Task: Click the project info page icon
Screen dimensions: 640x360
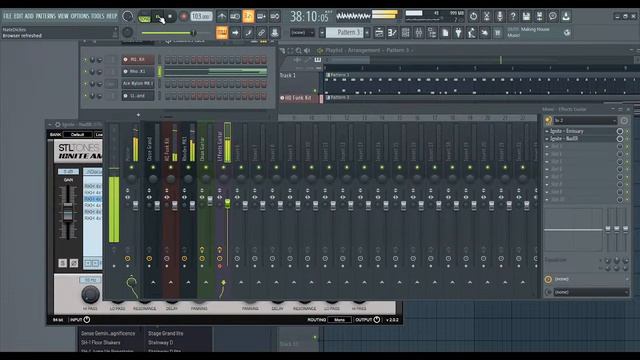Action: pos(445,33)
